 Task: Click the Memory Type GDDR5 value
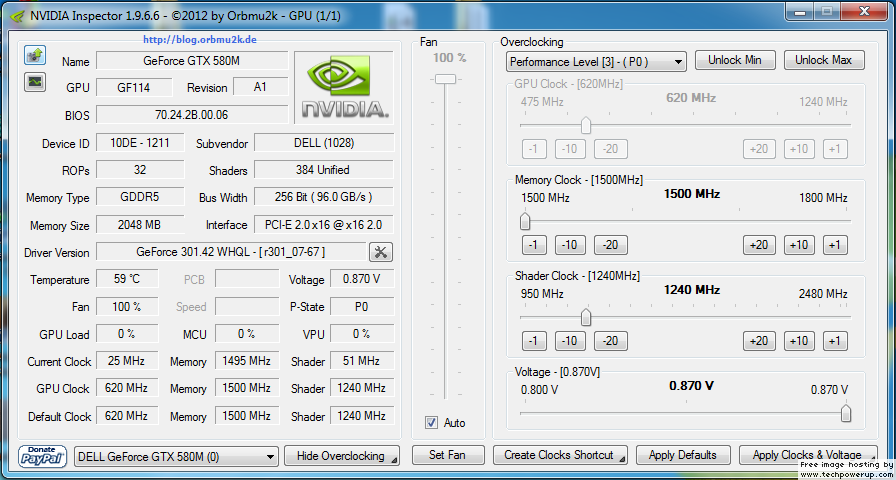pyautogui.click(x=140, y=197)
